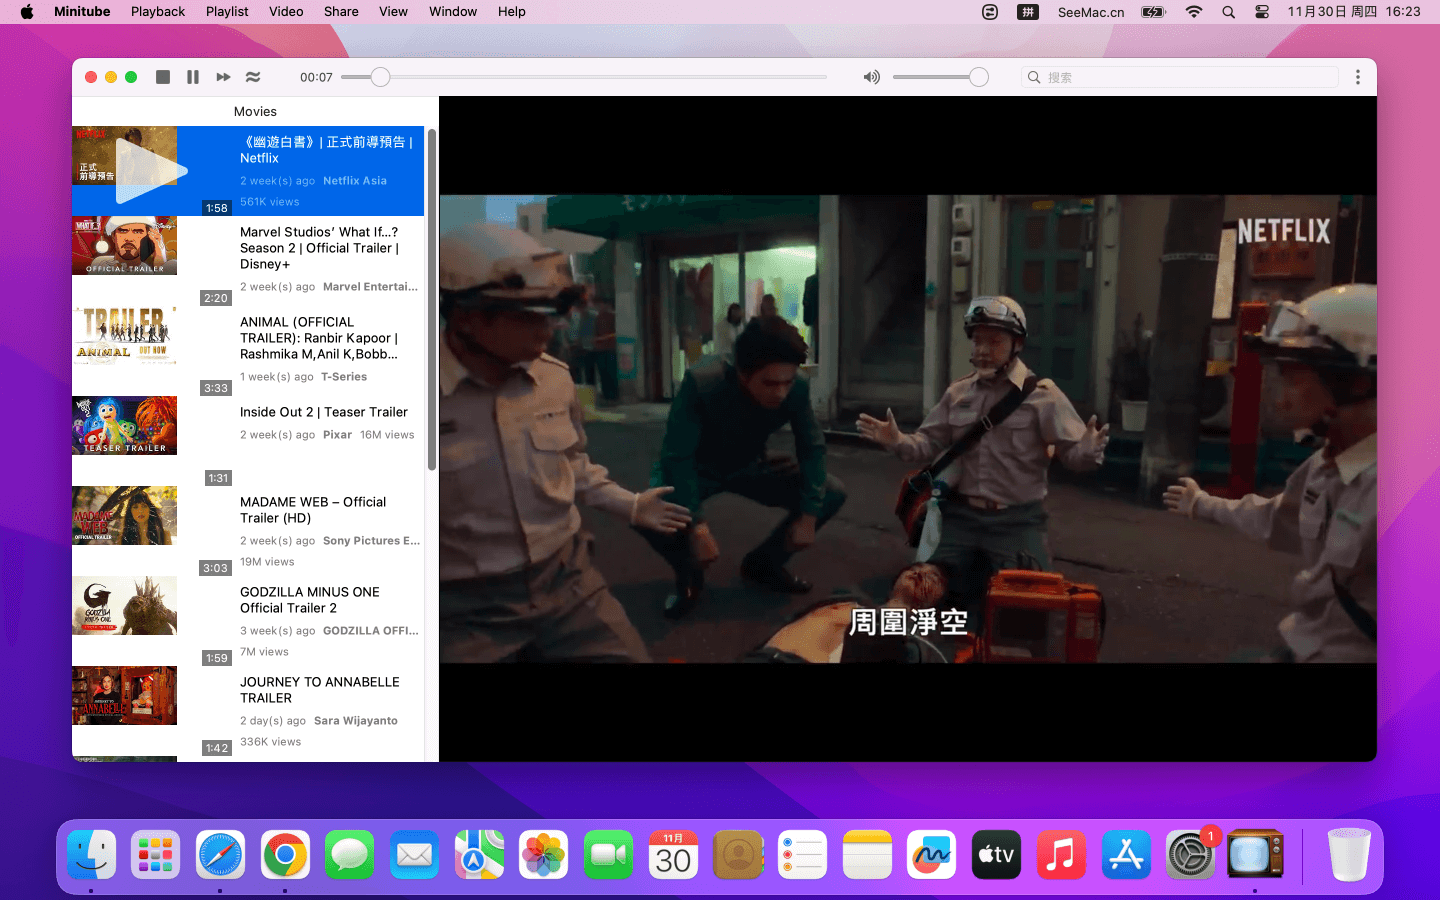Play Inside Out 2 Teaser Trailer
Screen dimensions: 1440x900
[324, 412]
